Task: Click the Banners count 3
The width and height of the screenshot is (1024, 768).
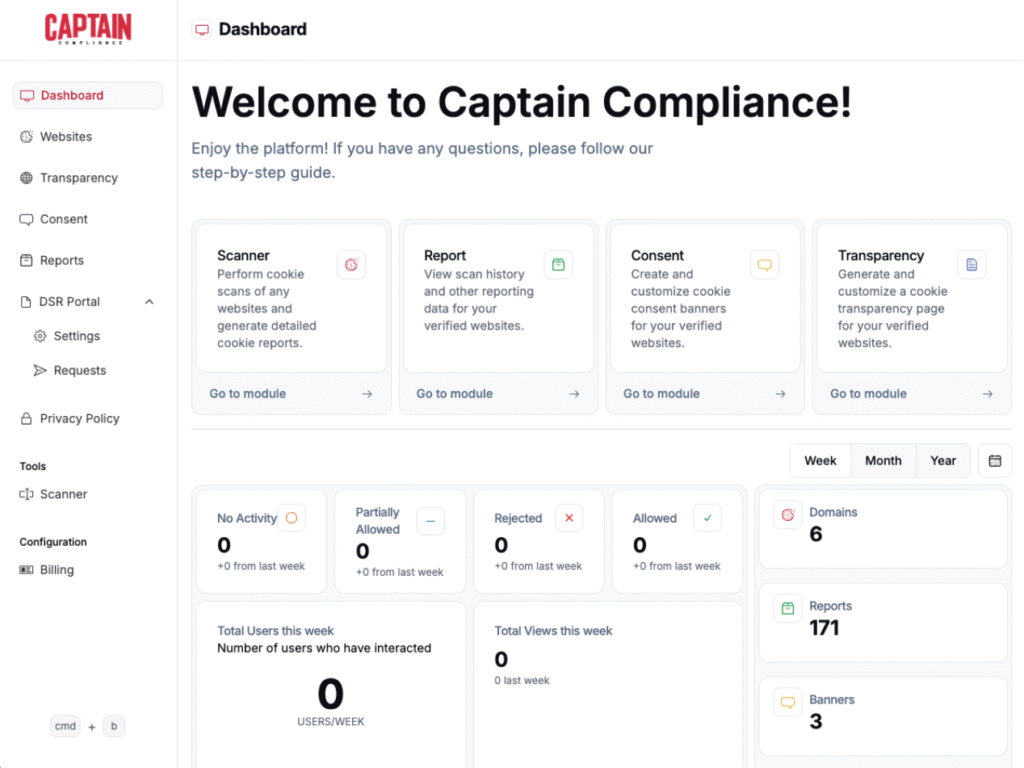Action: coord(816,722)
